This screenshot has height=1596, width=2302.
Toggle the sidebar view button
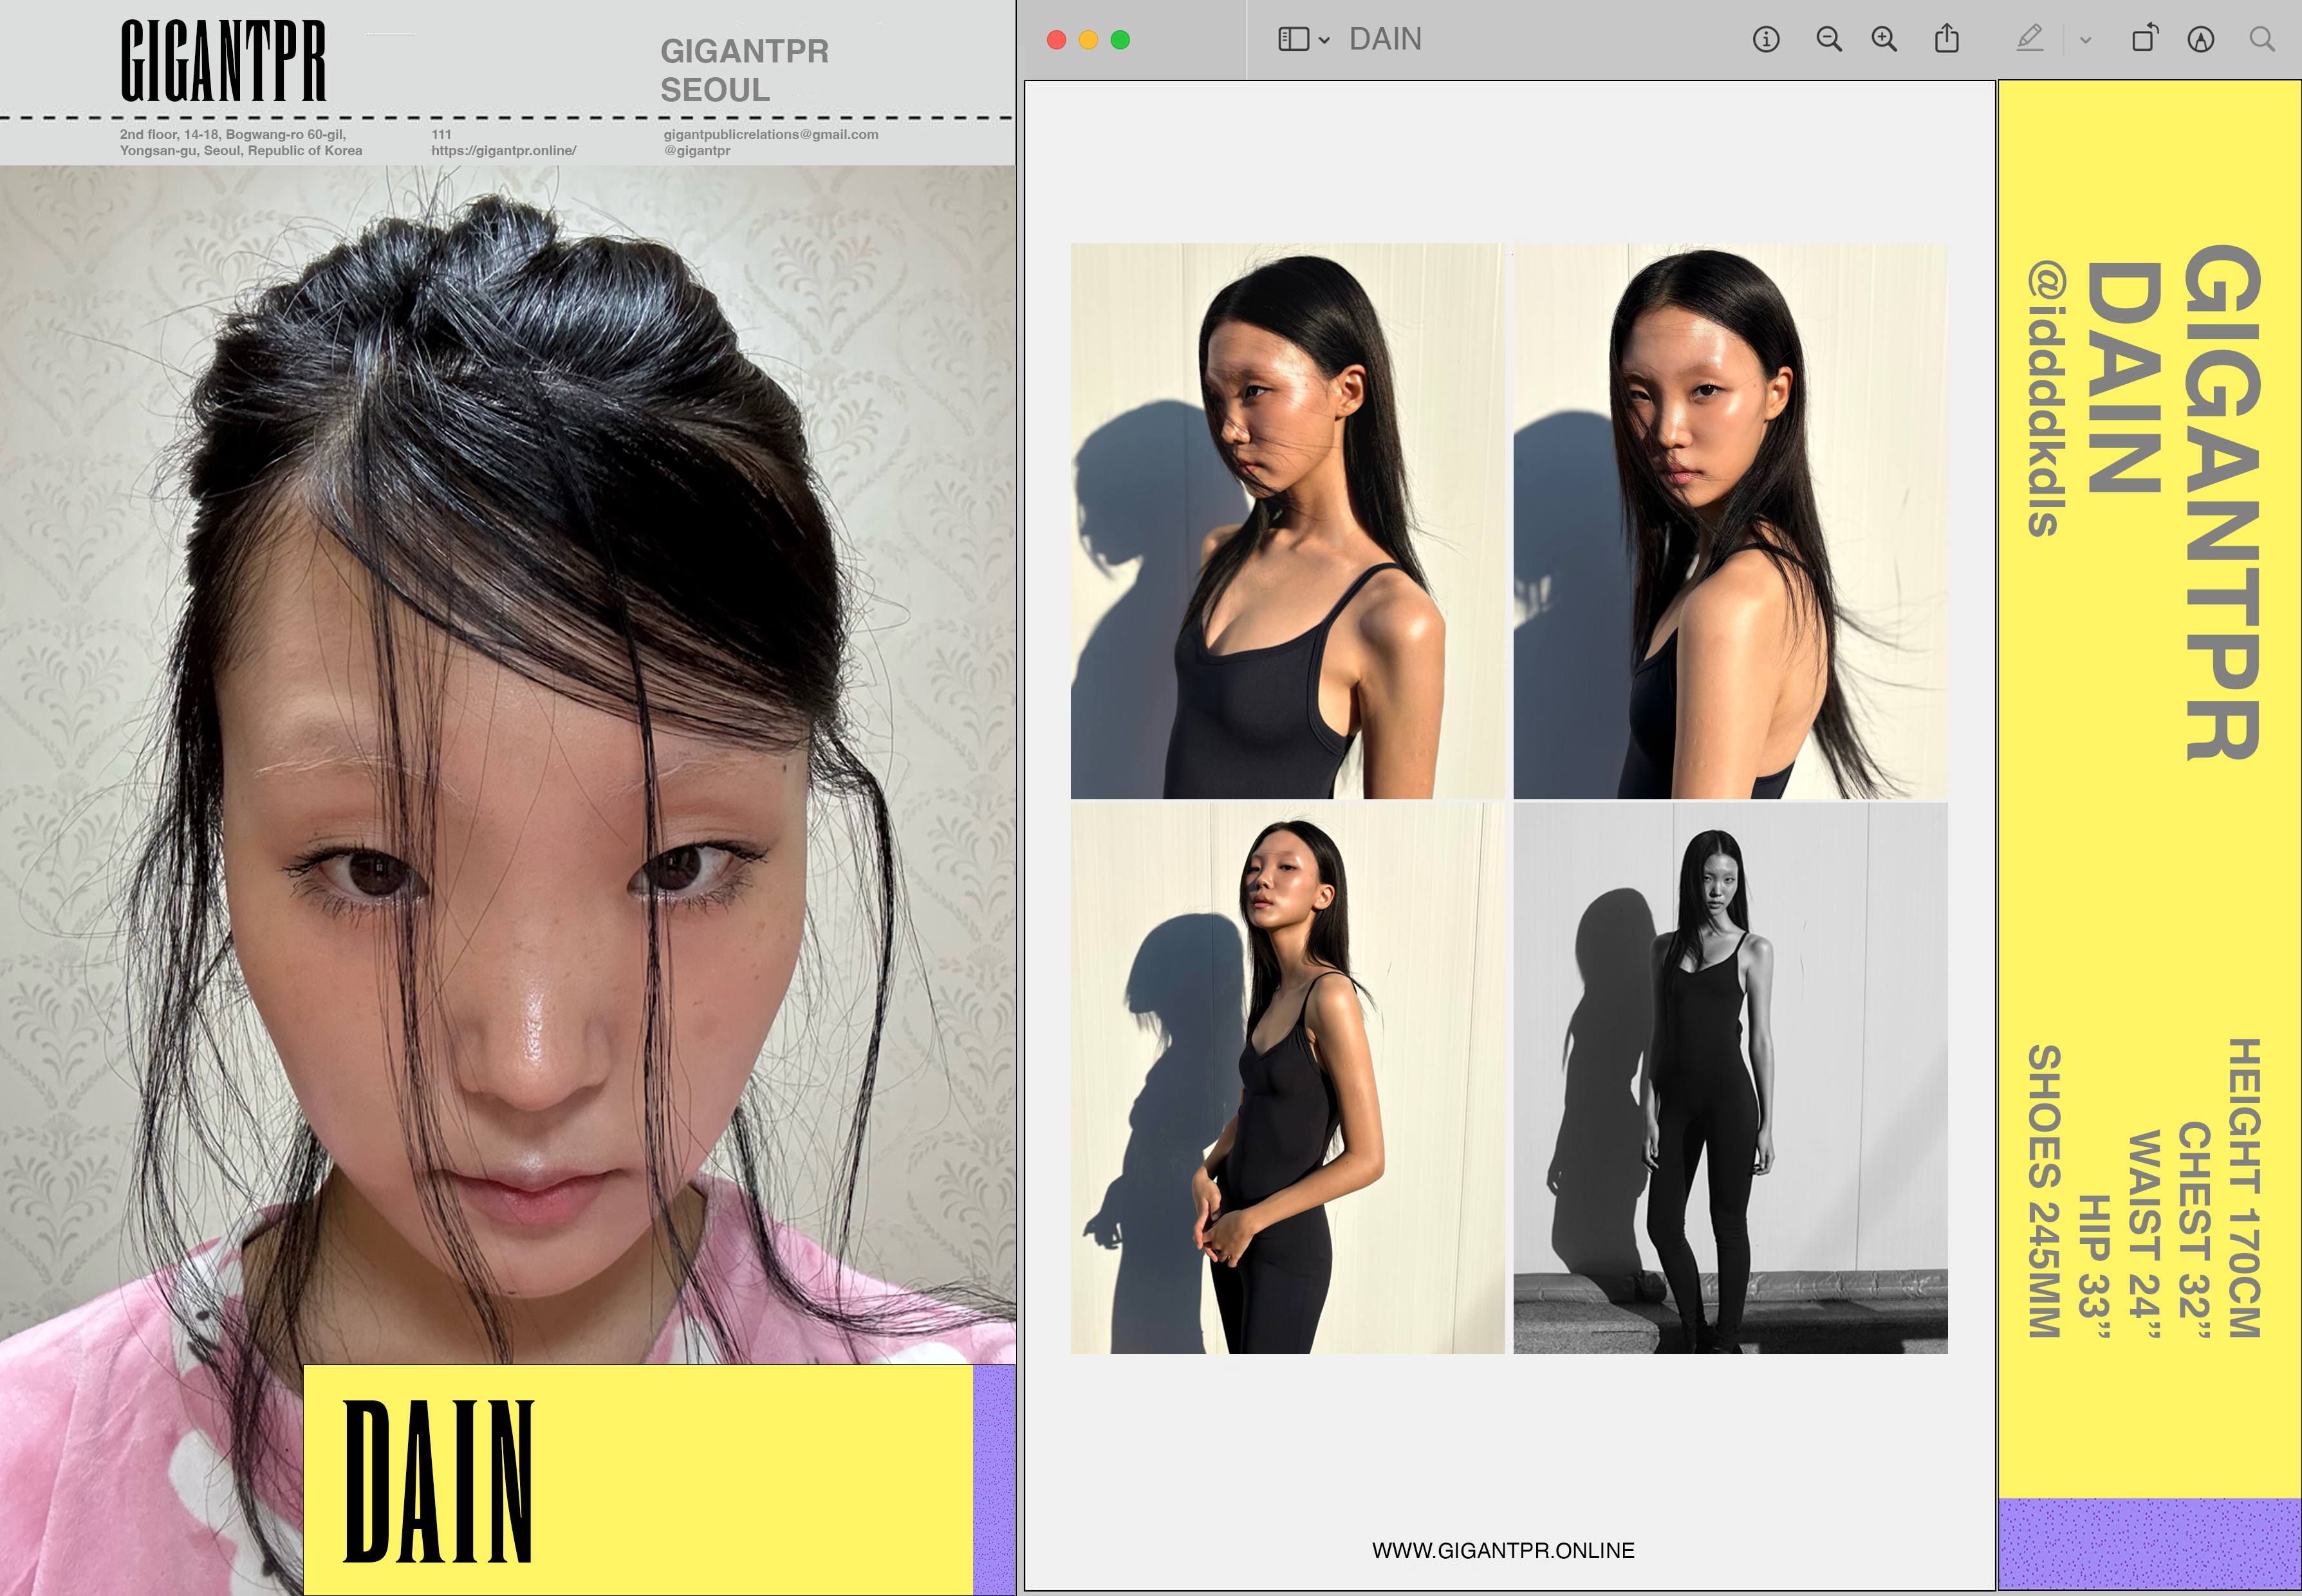1293,40
